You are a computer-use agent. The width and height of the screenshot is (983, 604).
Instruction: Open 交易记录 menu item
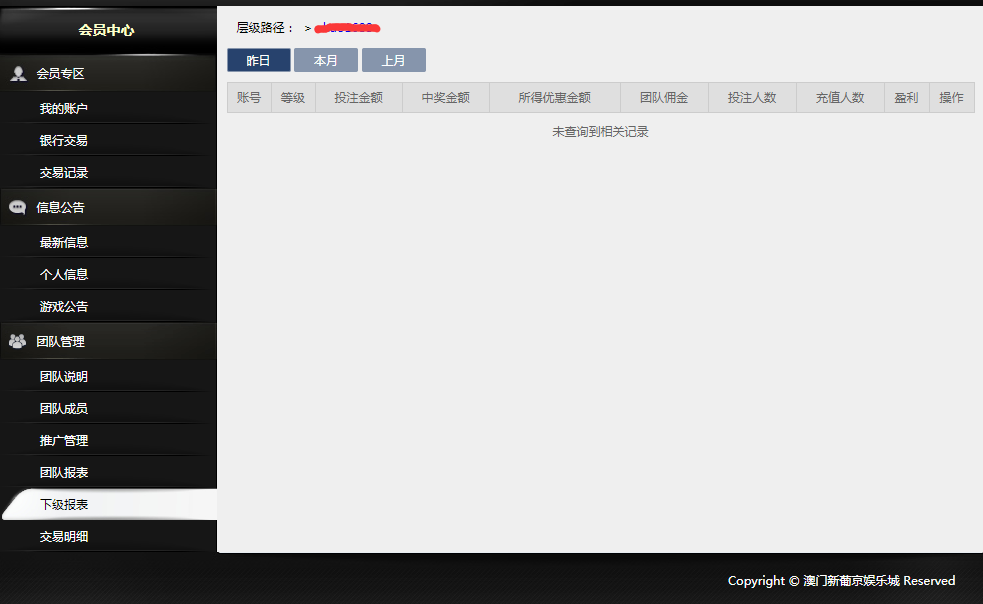pyautogui.click(x=64, y=172)
